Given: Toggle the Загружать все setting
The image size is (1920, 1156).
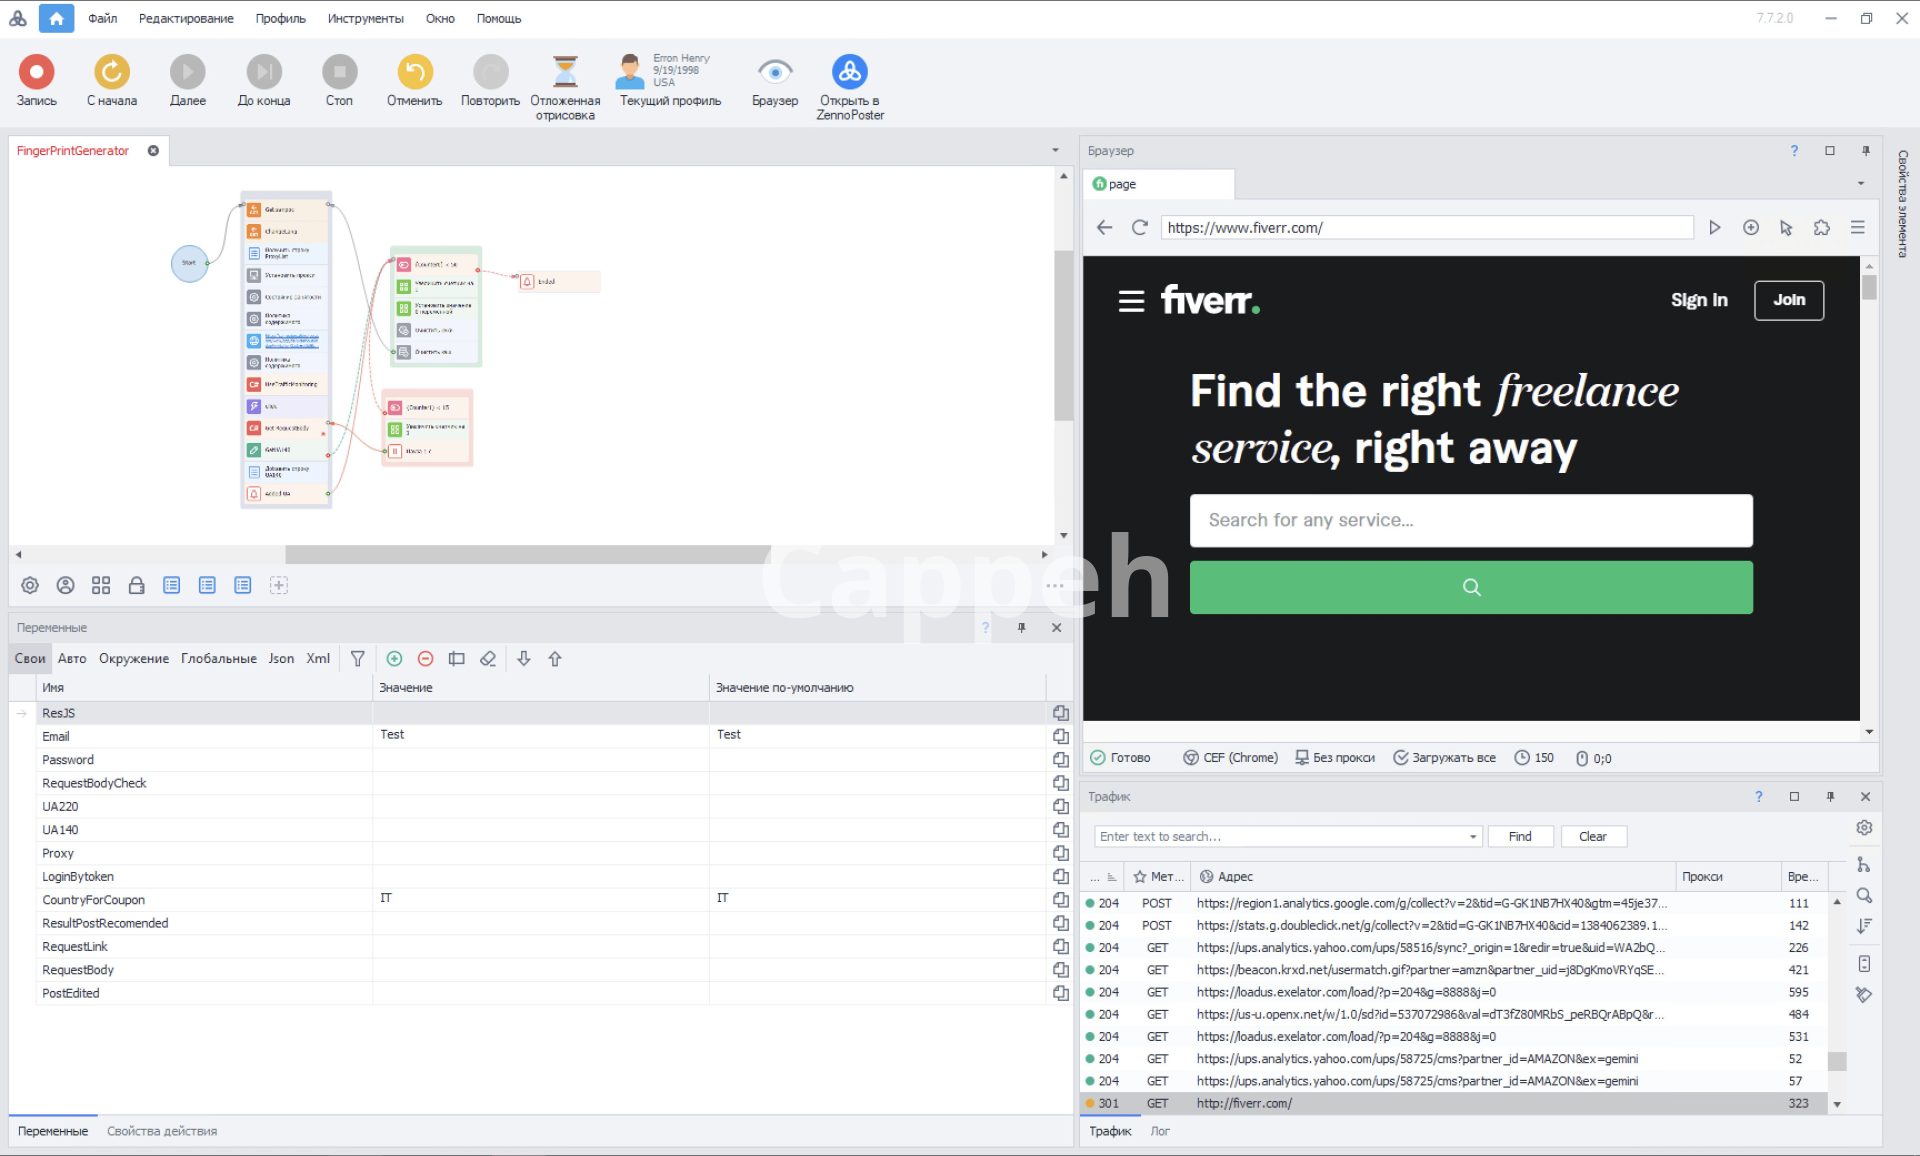Looking at the screenshot, I should (1444, 758).
